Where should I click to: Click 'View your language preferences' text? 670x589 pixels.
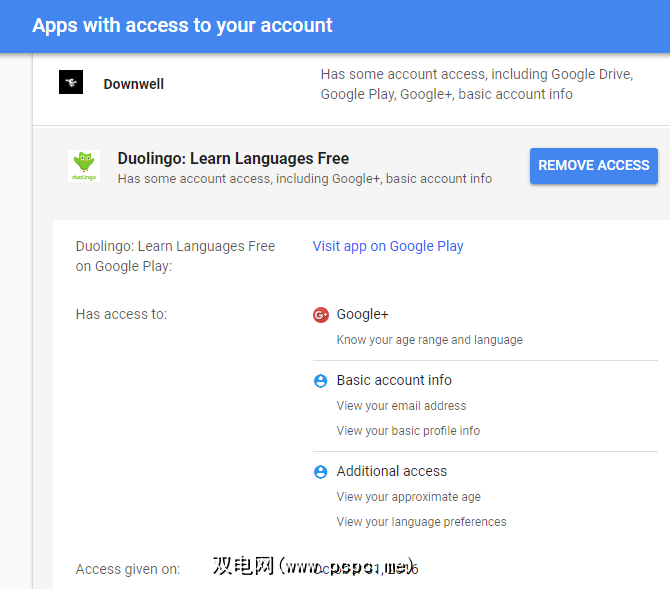point(421,522)
